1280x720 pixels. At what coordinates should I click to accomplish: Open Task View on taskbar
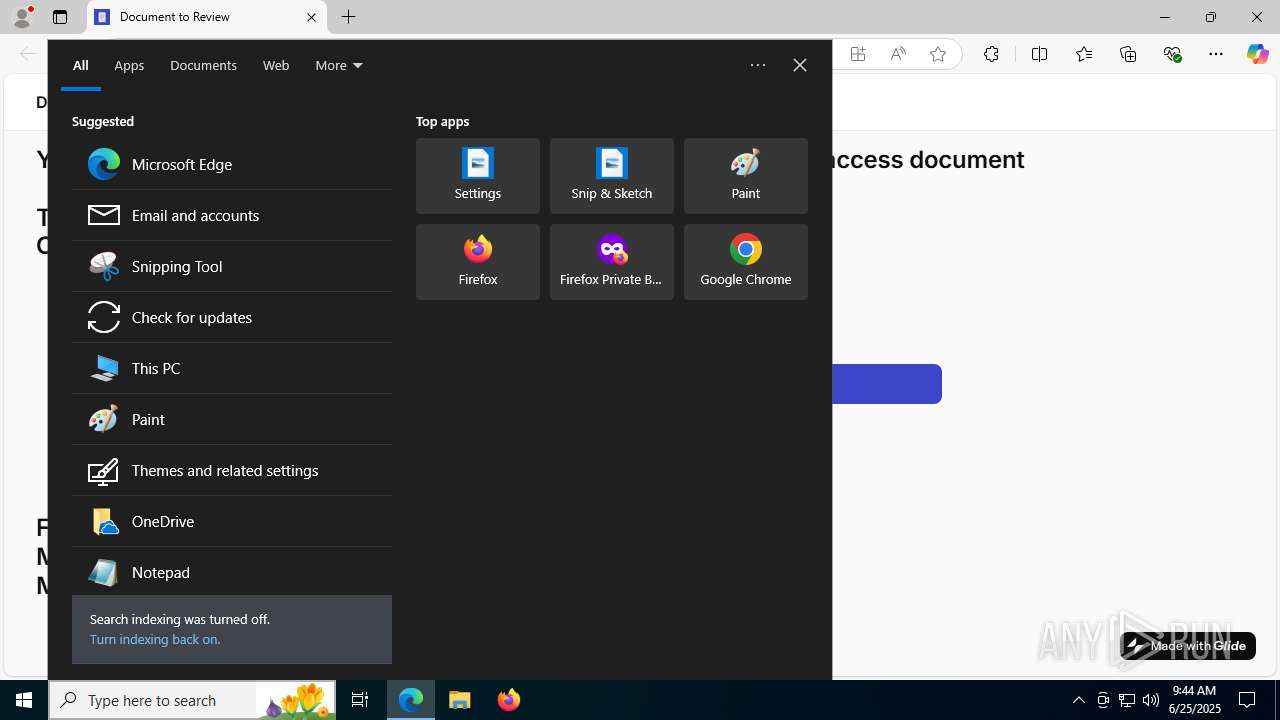coord(360,700)
